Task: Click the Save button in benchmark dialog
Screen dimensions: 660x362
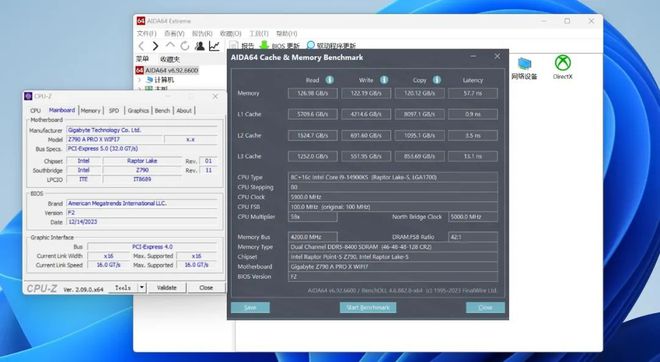Action: coord(250,307)
